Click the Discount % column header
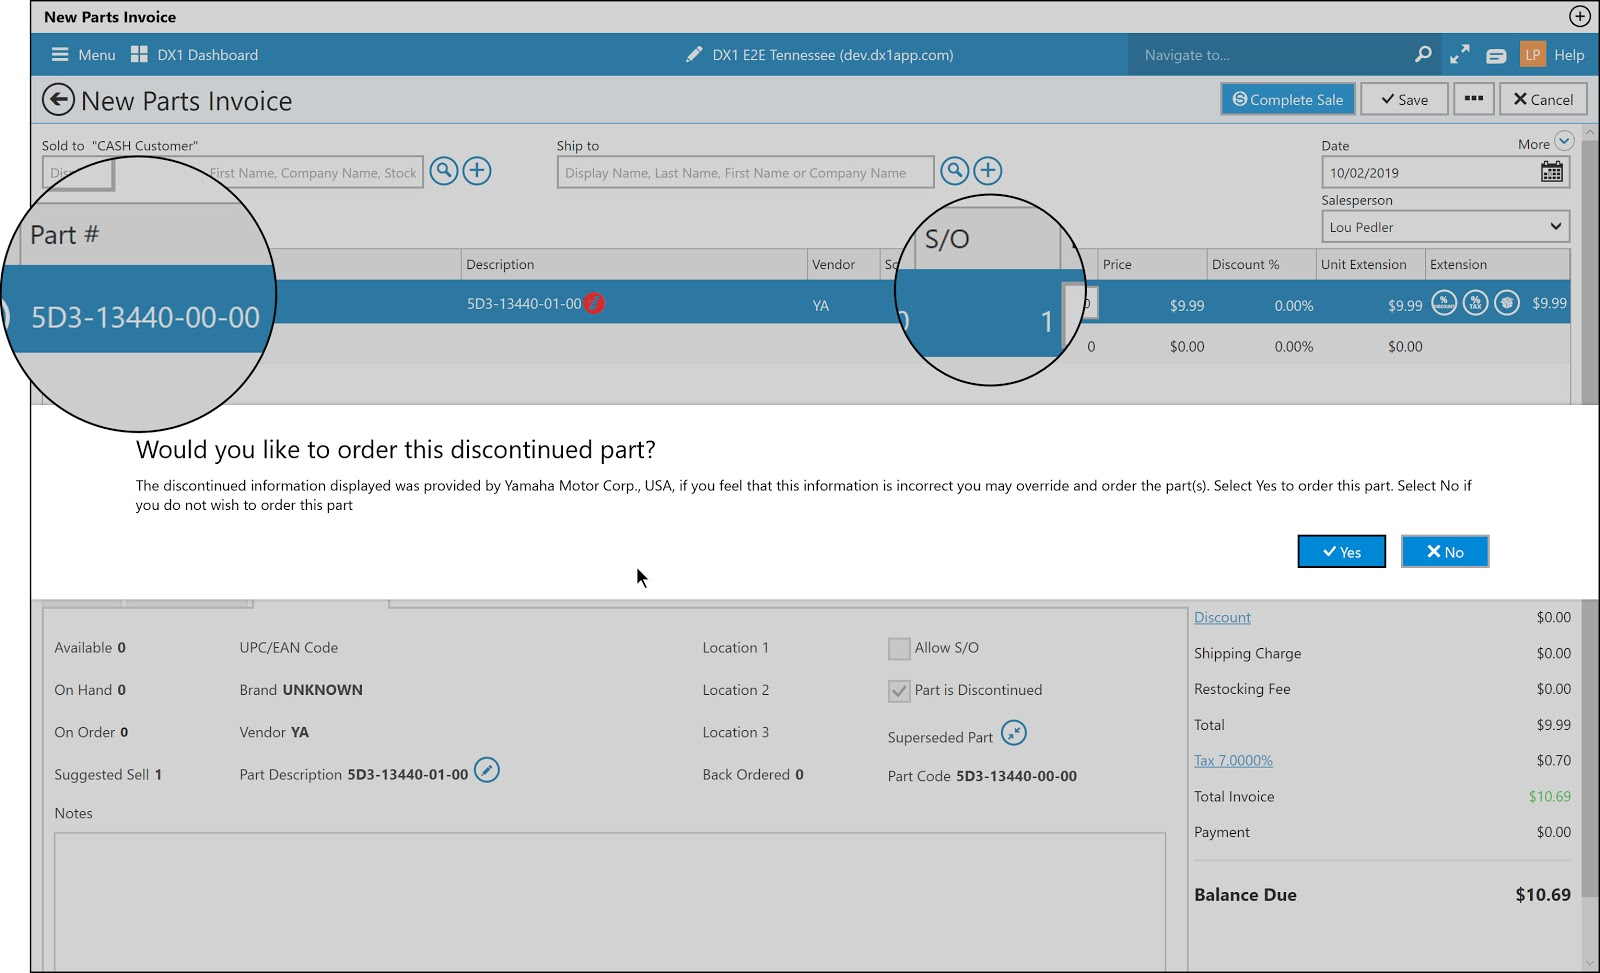The image size is (1600, 973). [x=1260, y=264]
